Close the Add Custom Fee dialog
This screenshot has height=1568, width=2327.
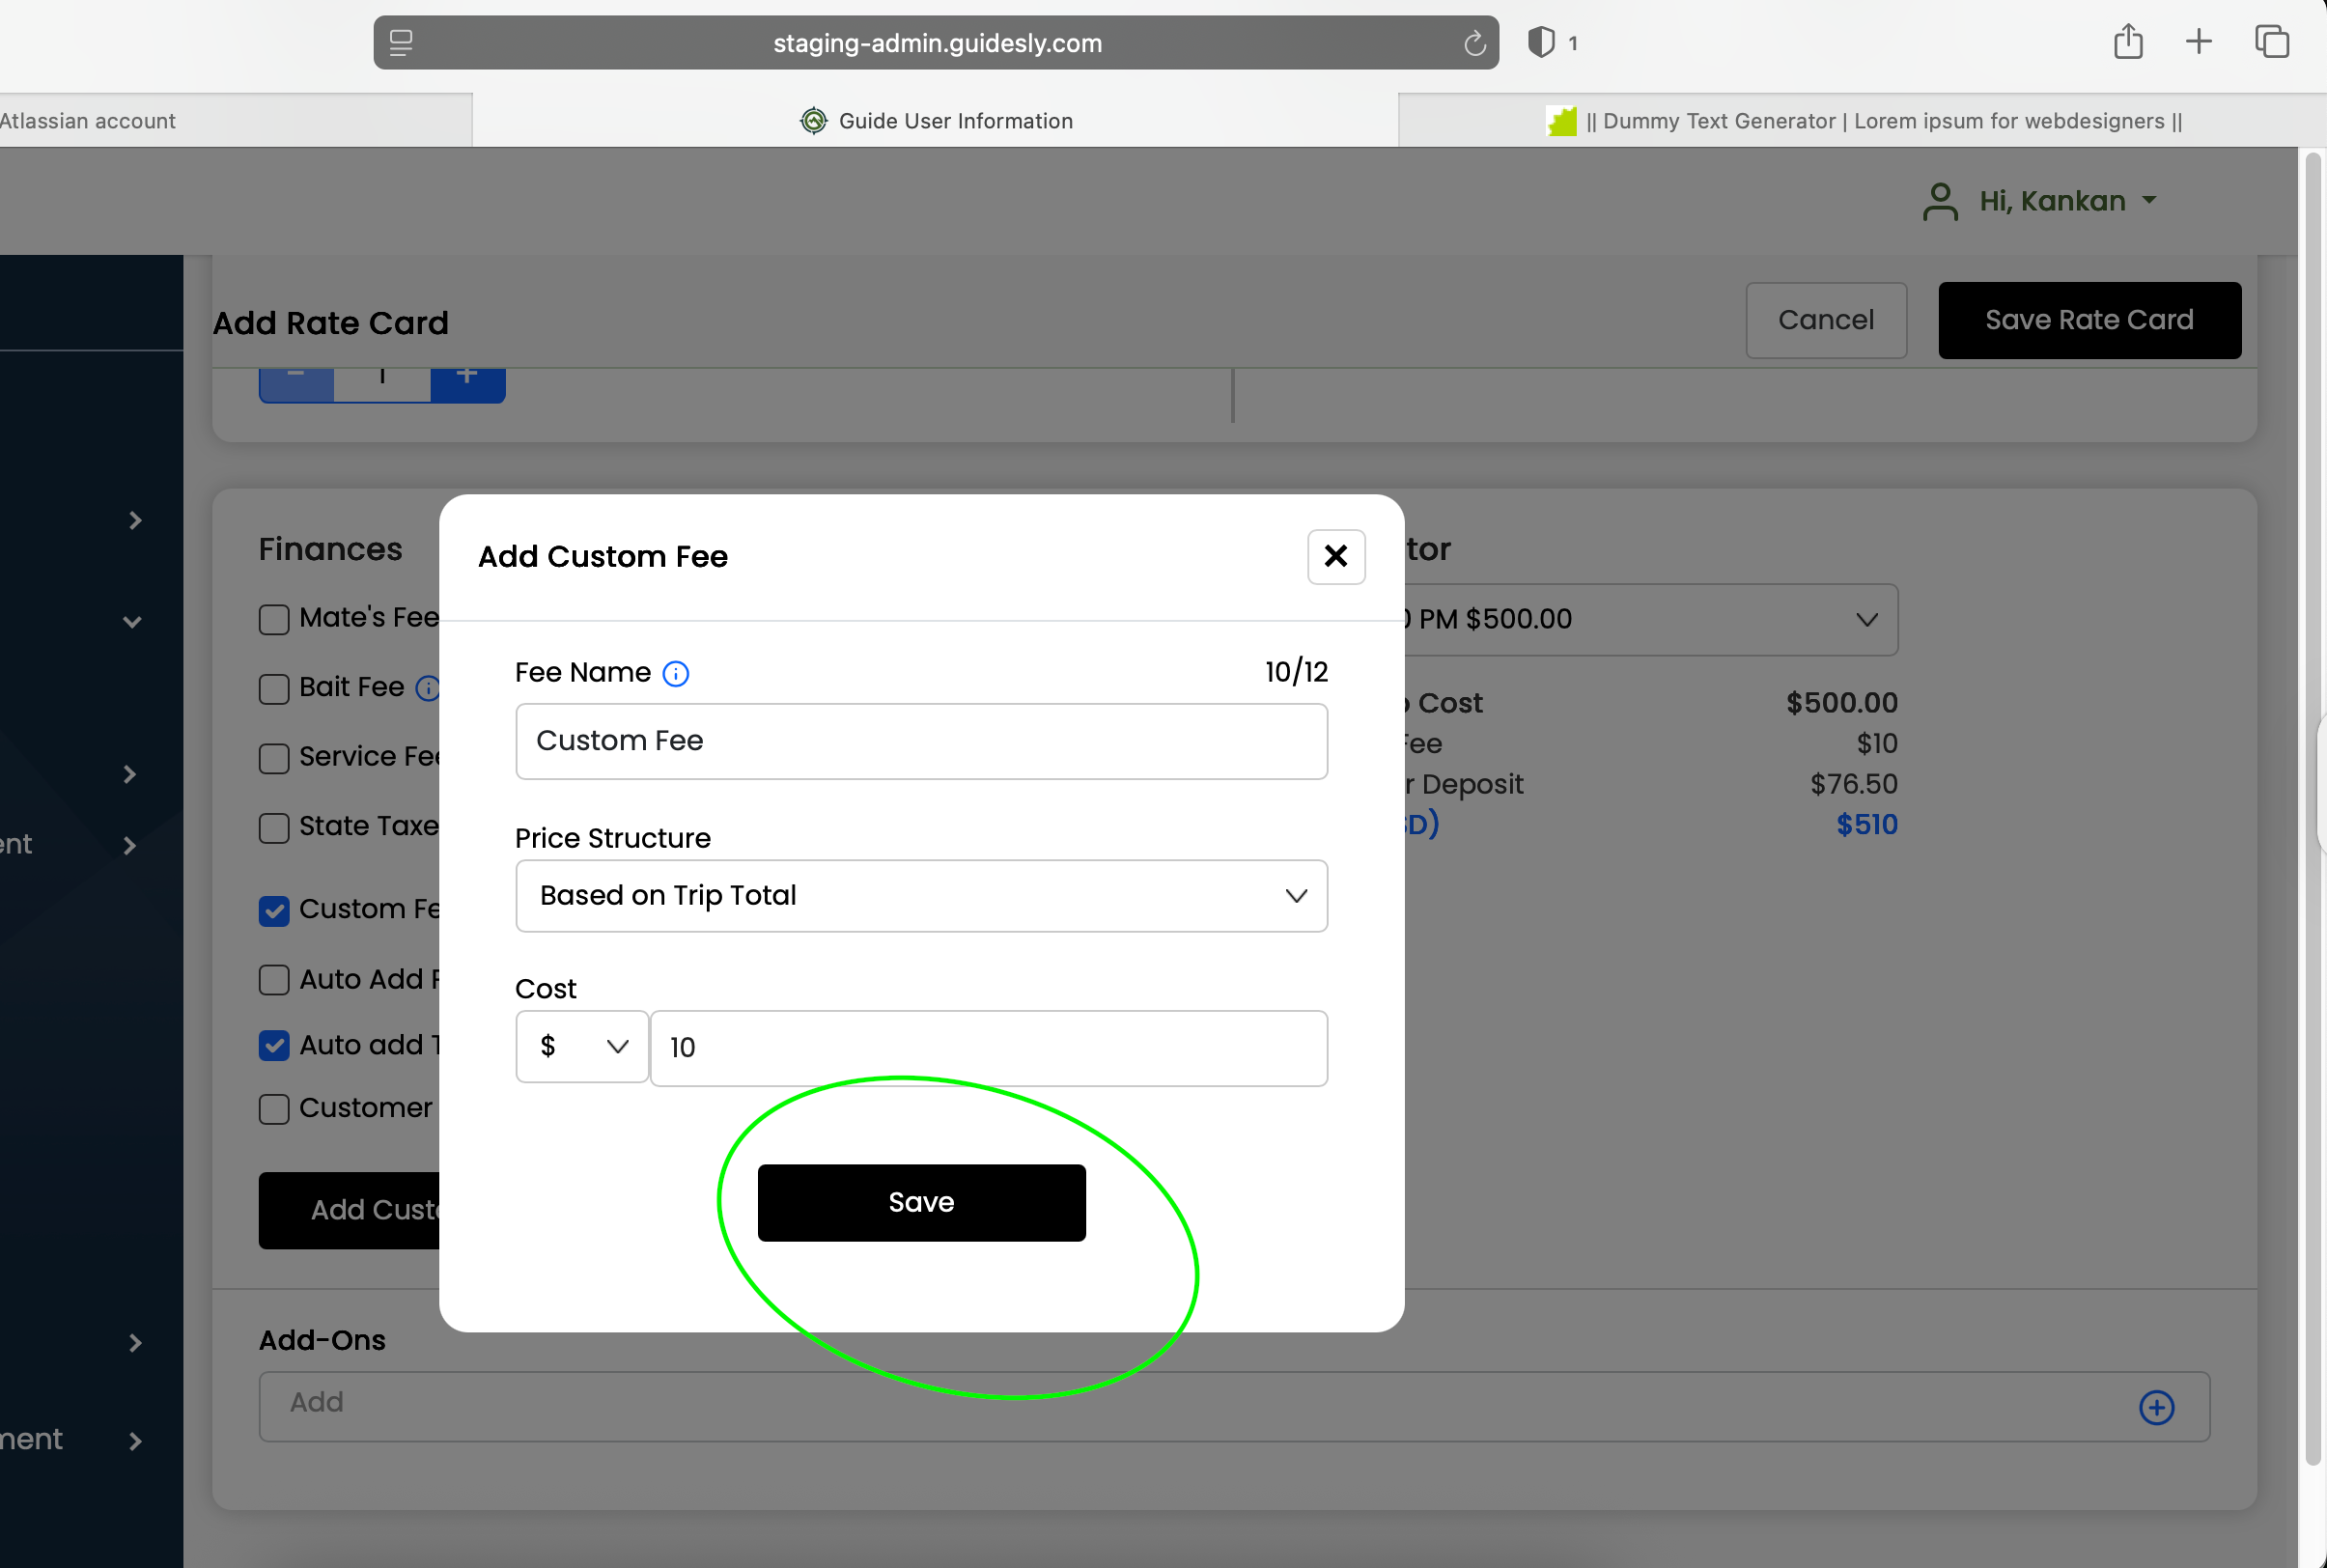[1335, 556]
